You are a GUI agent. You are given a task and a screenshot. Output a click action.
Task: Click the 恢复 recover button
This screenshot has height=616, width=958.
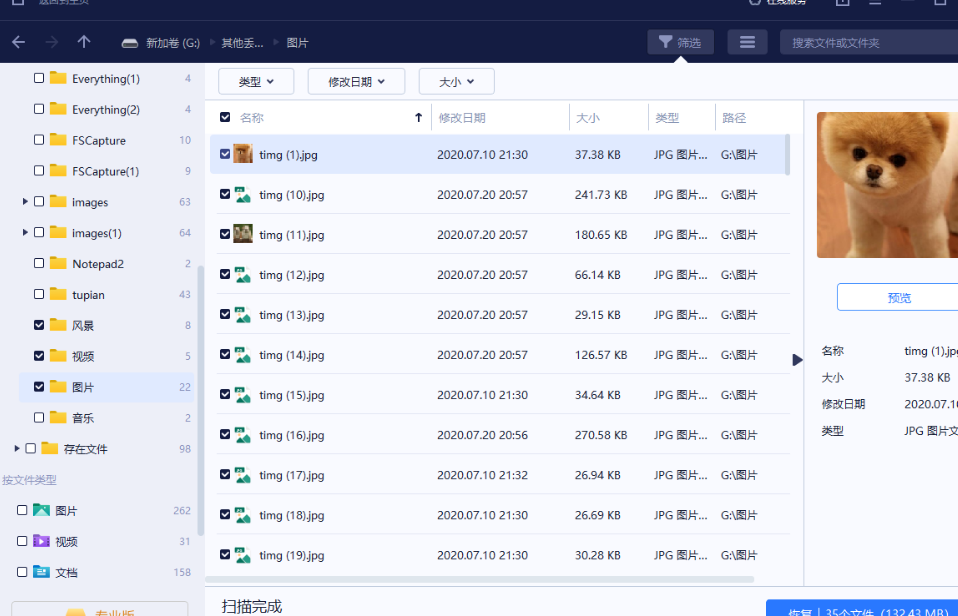click(x=862, y=609)
